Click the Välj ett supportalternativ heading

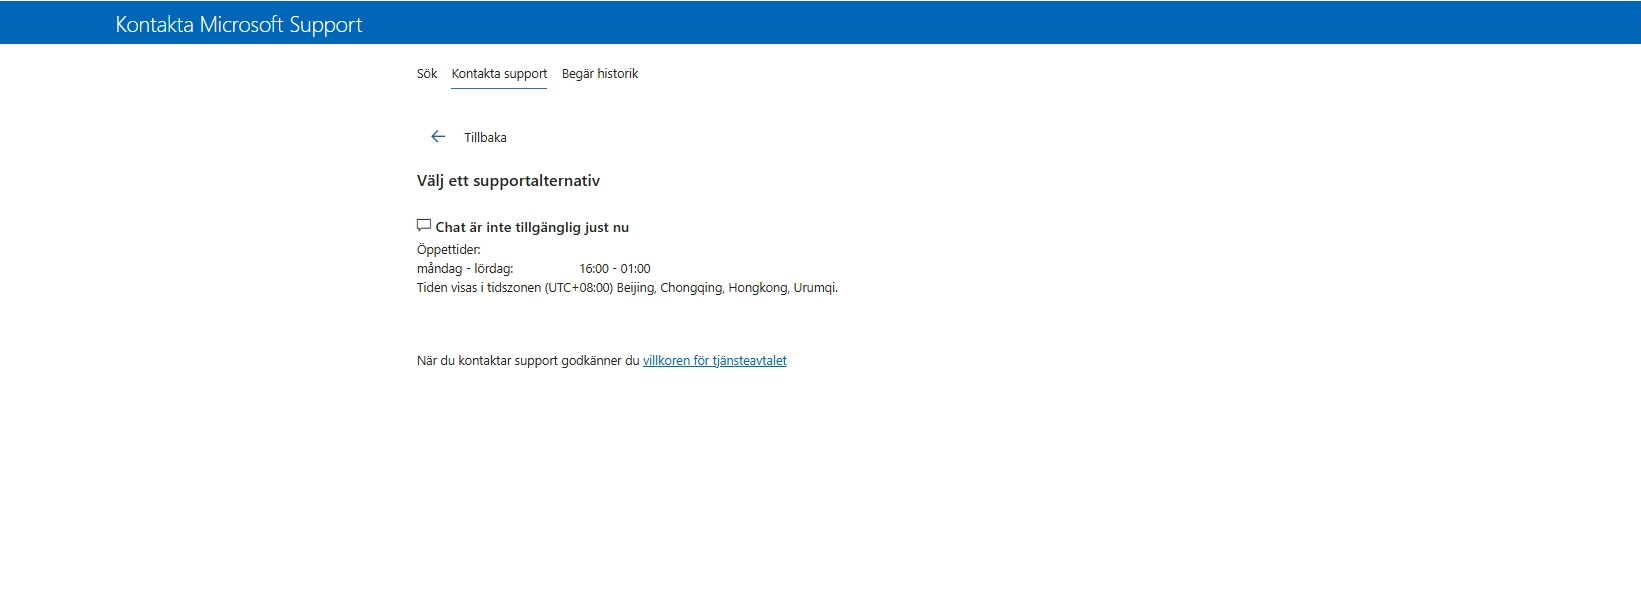click(508, 181)
